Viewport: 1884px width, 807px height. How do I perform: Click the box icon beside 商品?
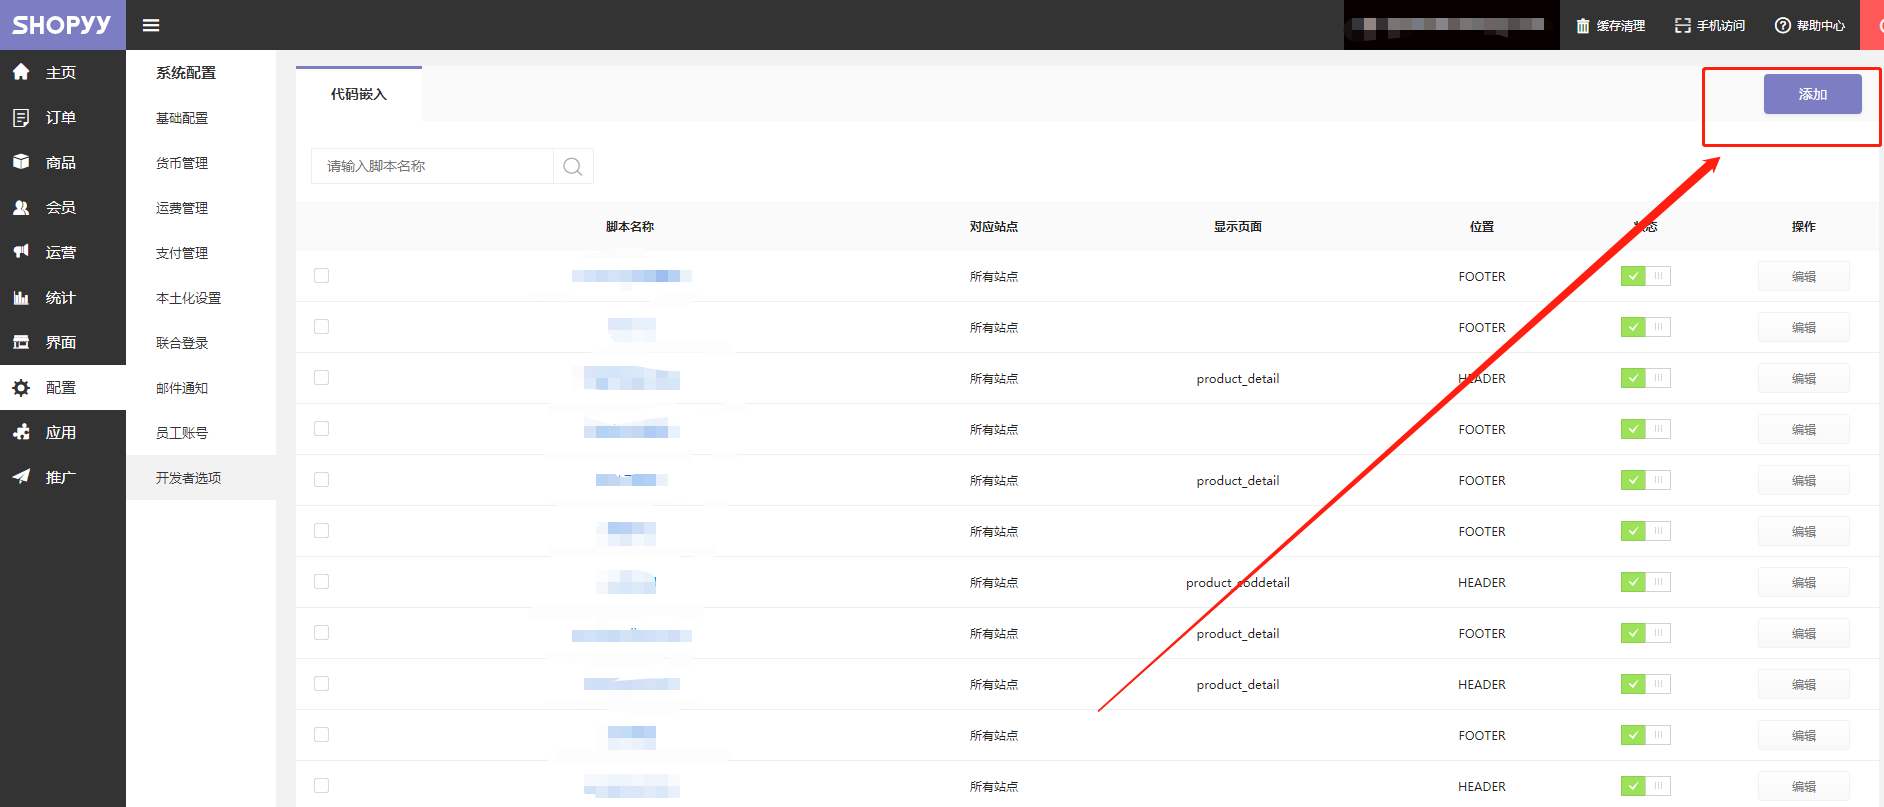point(21,162)
